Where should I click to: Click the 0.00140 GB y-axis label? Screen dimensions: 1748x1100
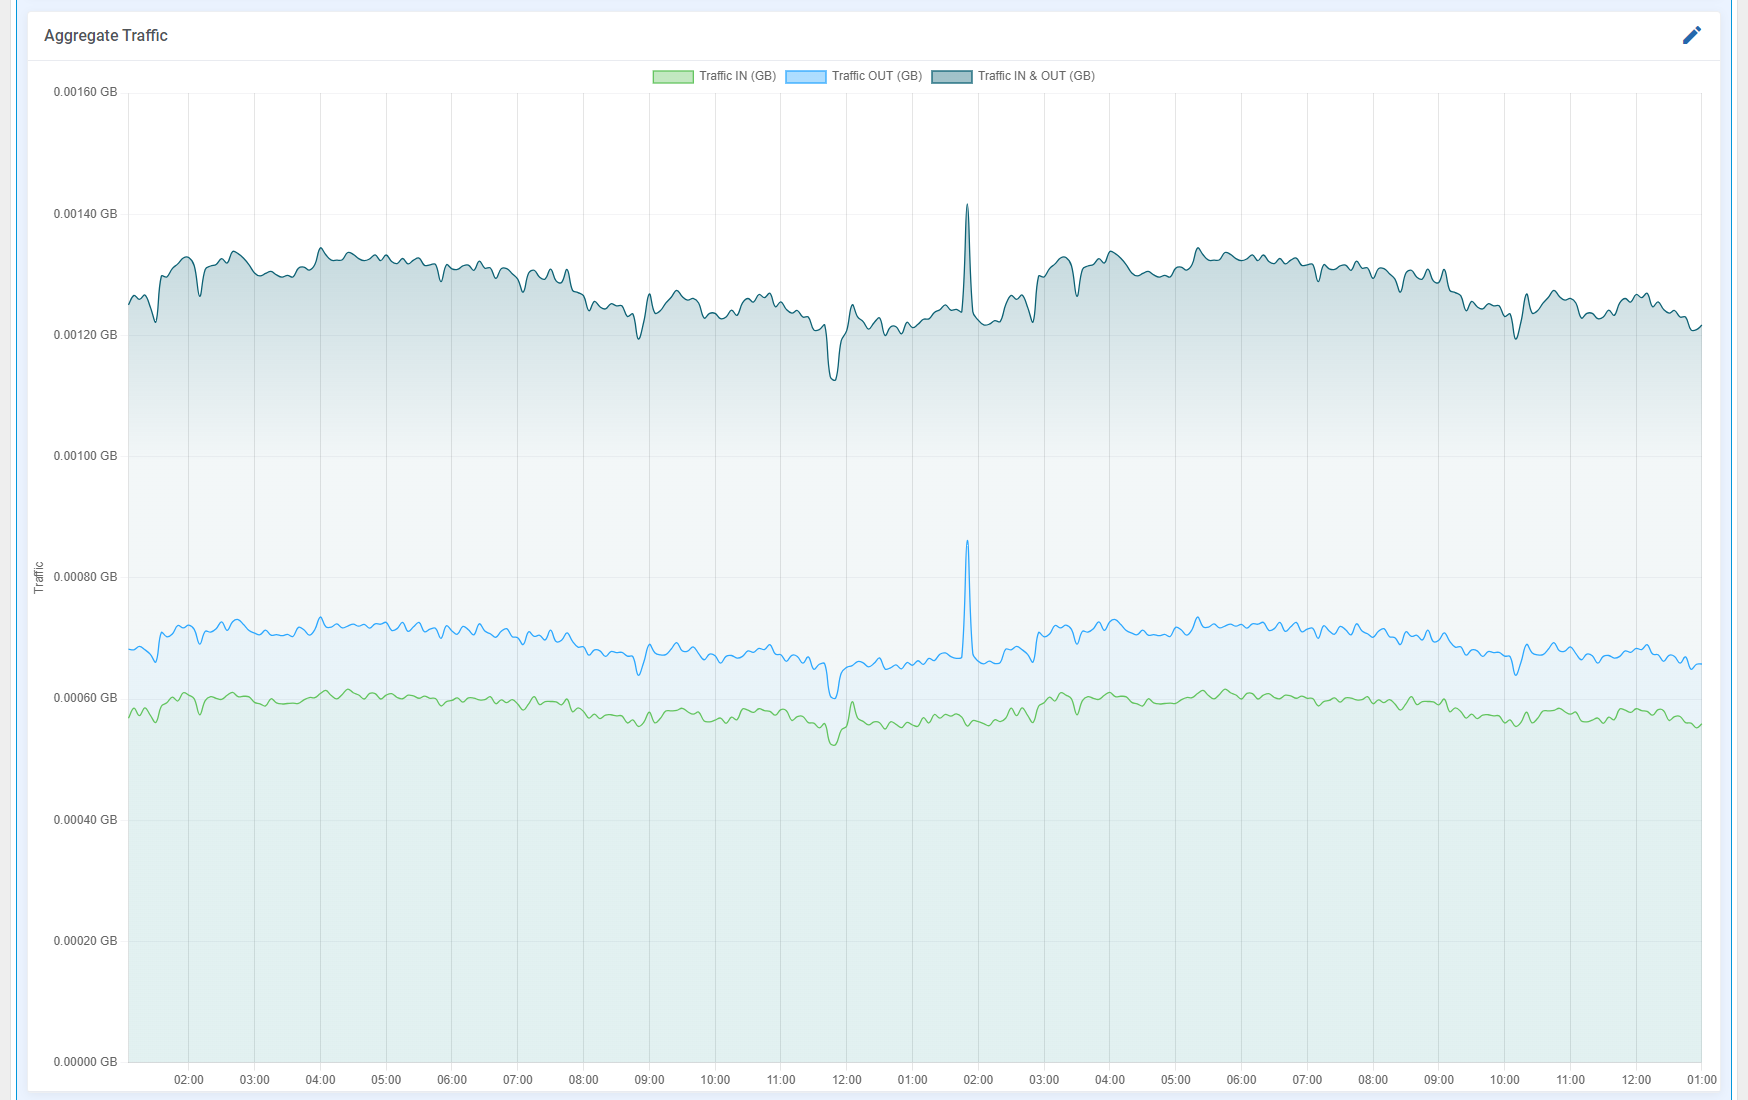point(85,214)
